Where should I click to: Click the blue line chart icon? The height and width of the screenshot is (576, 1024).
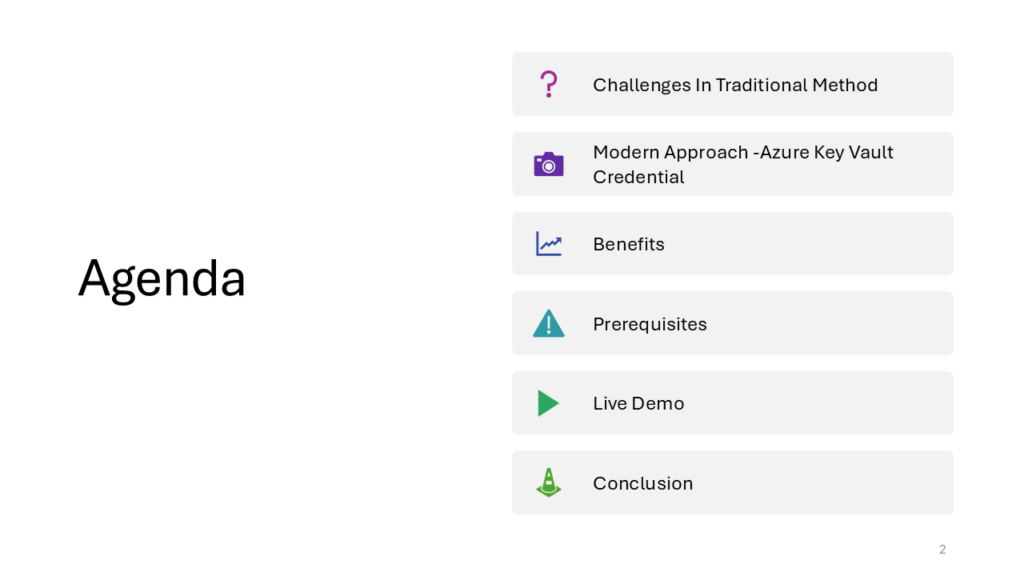[x=549, y=244]
